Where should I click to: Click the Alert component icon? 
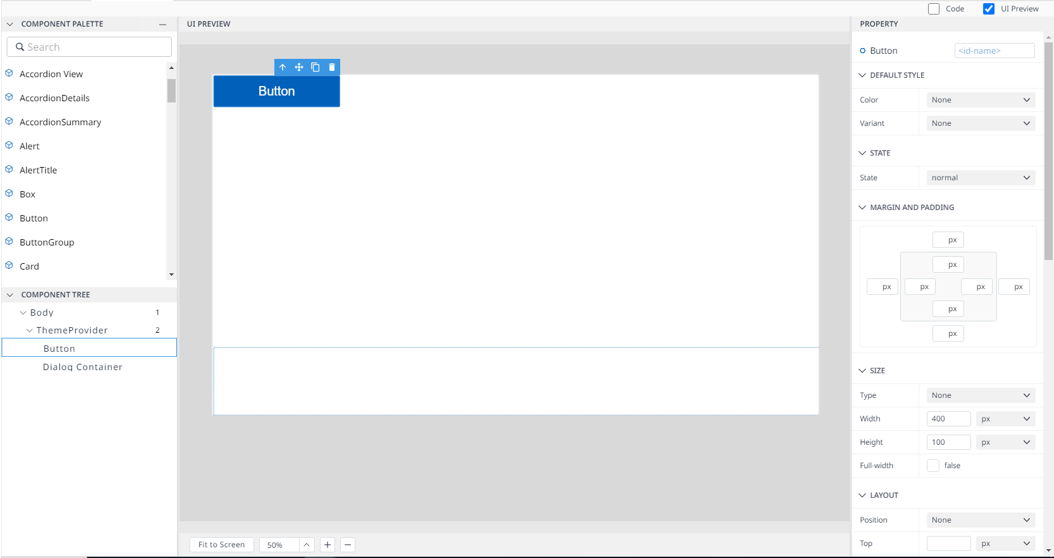click(9, 145)
